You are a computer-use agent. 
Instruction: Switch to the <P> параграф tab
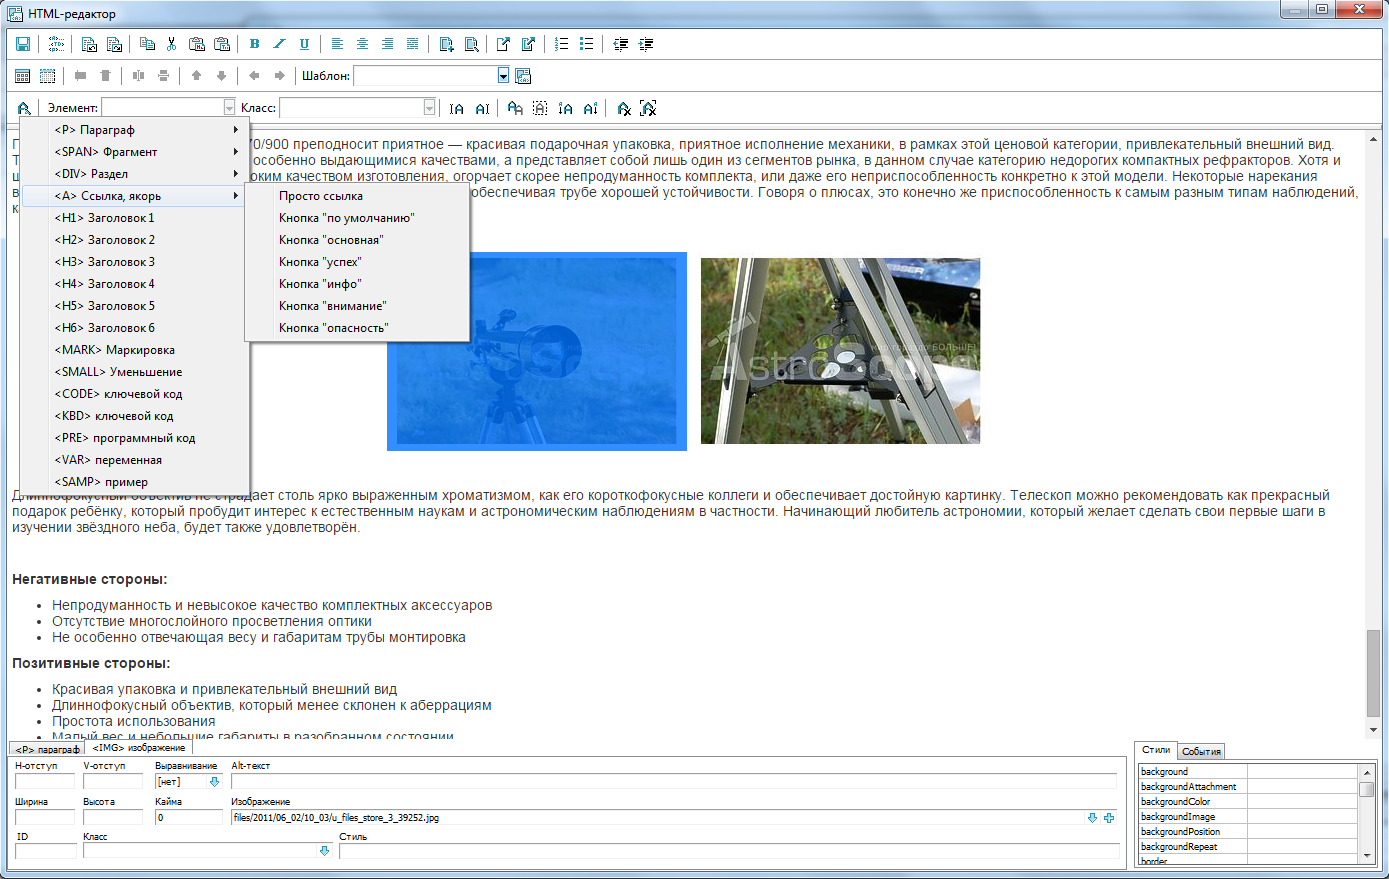tap(47, 749)
